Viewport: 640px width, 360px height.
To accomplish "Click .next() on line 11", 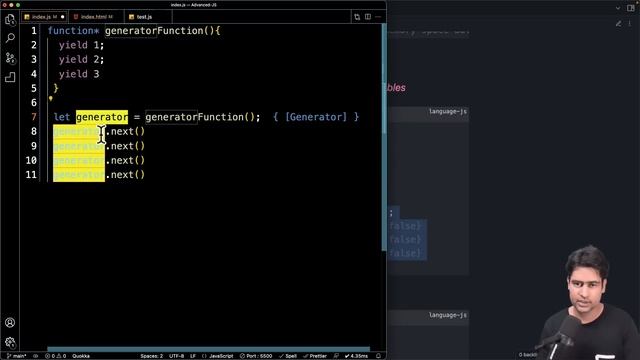I will point(125,175).
